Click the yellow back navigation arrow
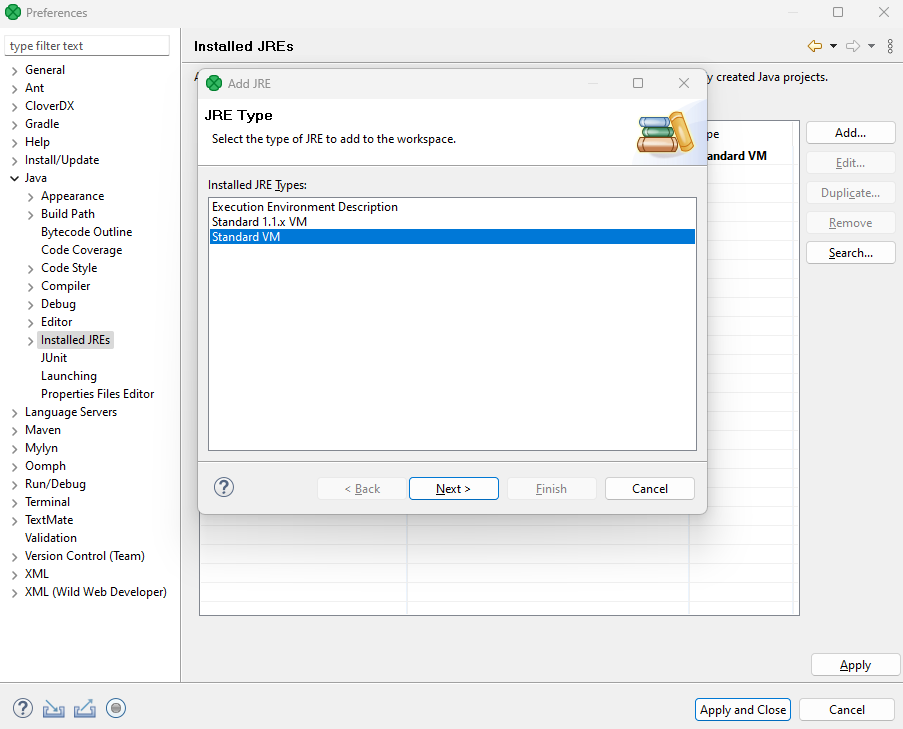The height and width of the screenshot is (729, 903). [x=814, y=46]
